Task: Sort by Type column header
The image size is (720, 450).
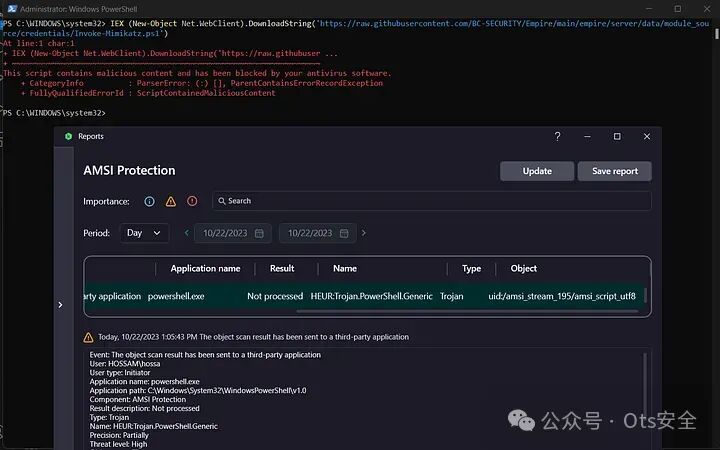Action: click(472, 269)
